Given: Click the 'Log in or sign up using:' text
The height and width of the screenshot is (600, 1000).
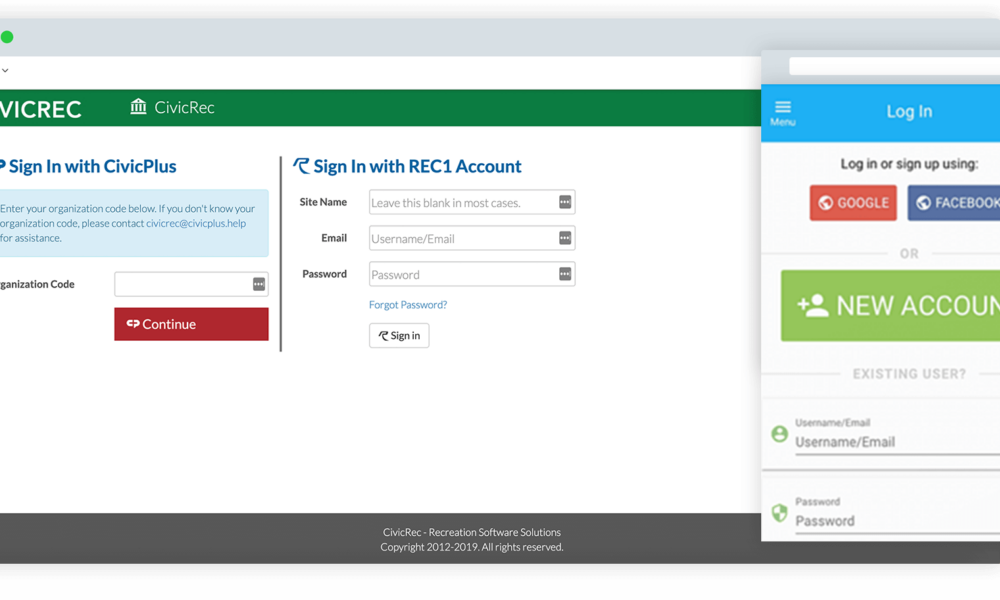Looking at the screenshot, I should 909,164.
